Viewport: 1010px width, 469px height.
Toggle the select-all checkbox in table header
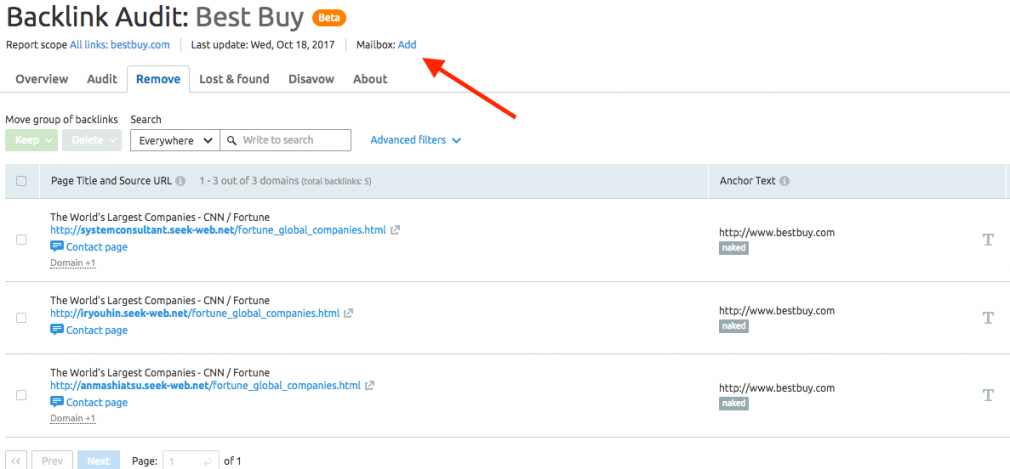pos(21,181)
